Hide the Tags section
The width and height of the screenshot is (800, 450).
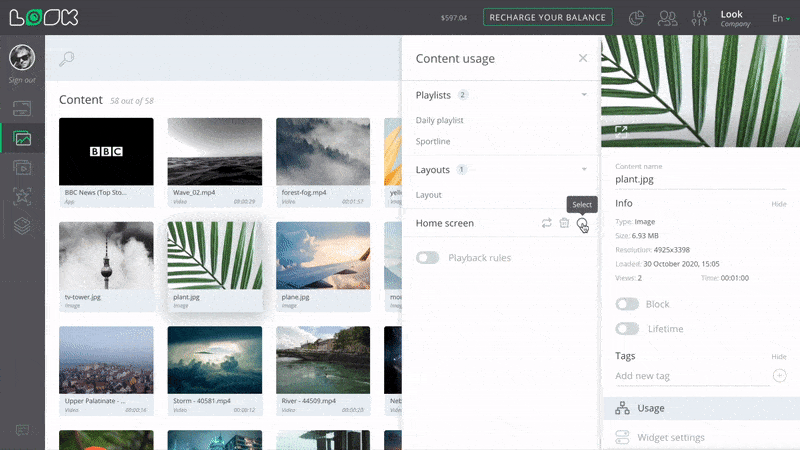coord(779,356)
